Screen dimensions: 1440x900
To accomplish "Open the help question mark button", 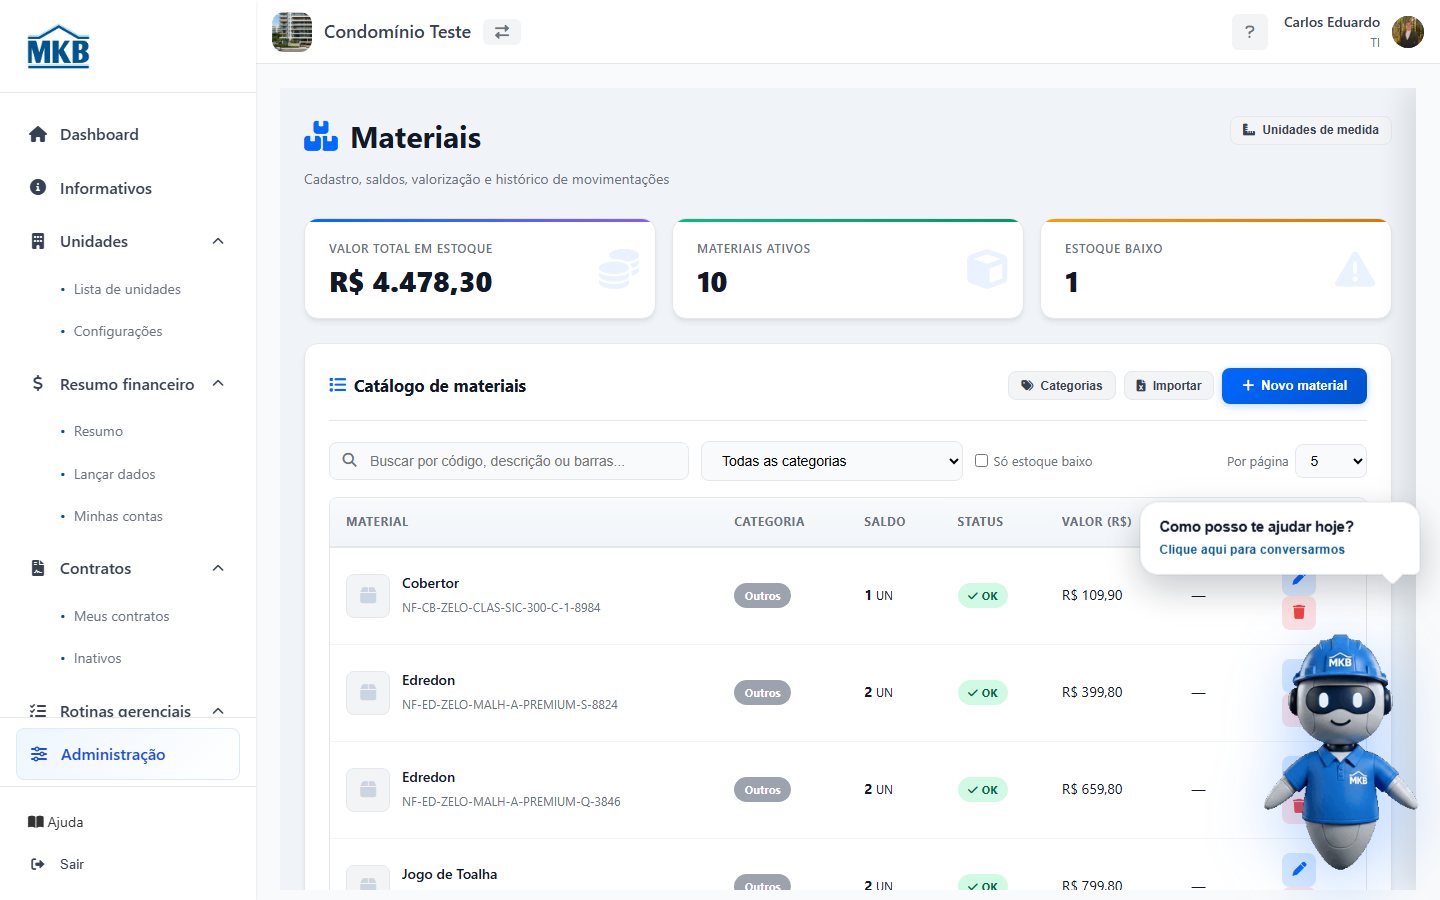I will click(x=1249, y=32).
